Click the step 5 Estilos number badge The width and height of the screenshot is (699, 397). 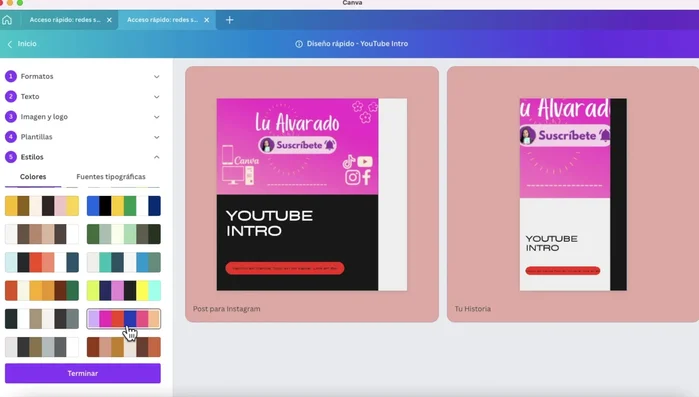[x=11, y=157]
